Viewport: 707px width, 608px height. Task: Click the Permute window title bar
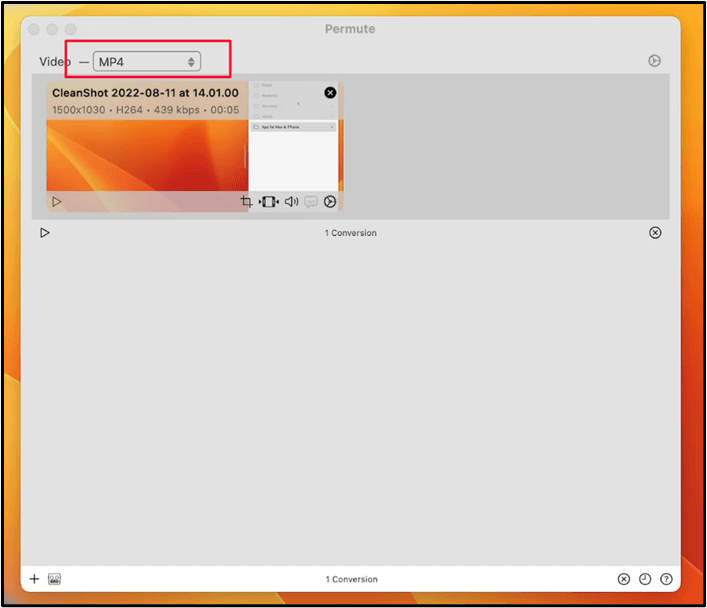[x=352, y=29]
